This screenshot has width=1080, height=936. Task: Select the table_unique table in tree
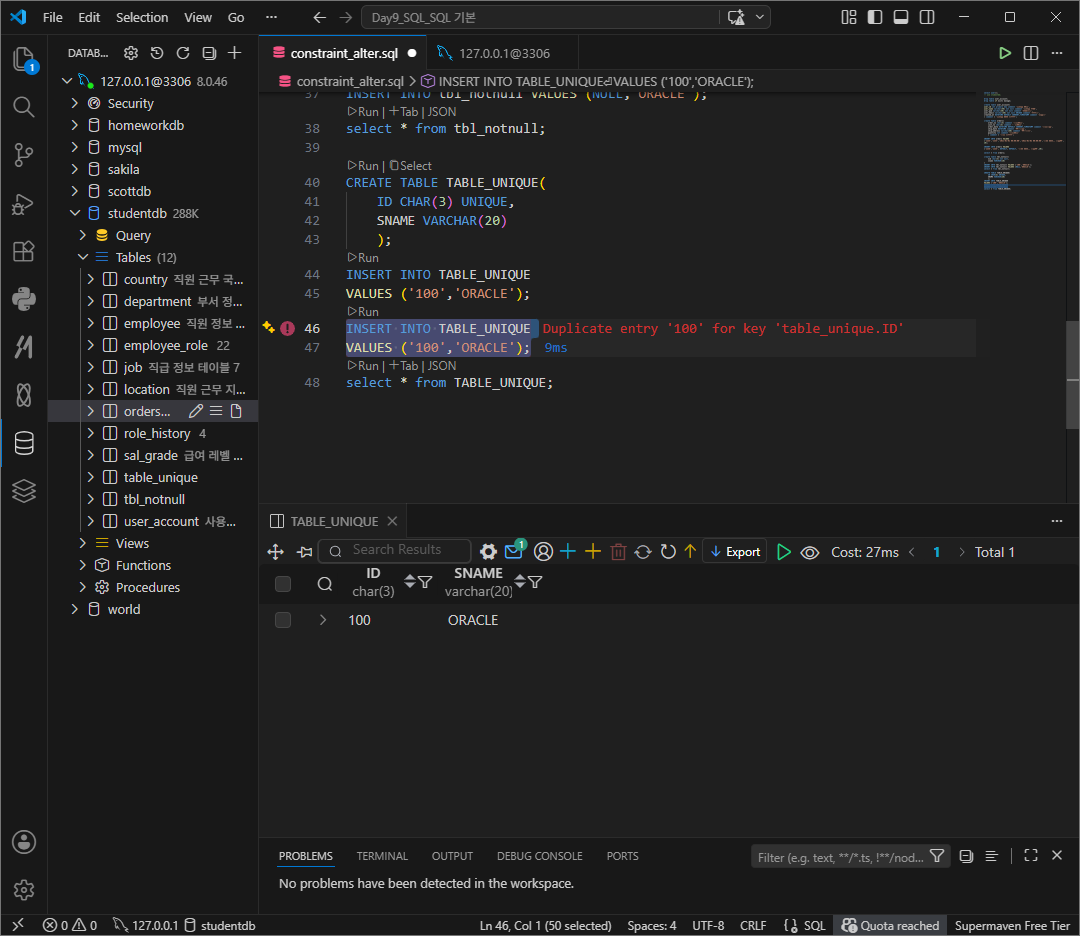160,477
